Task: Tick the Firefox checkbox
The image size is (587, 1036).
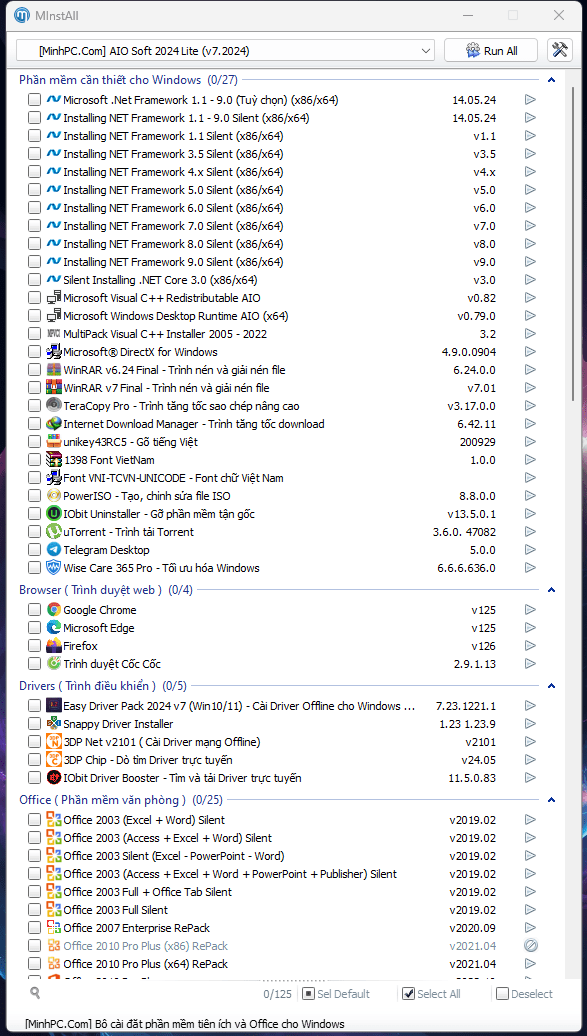Action: pos(34,646)
